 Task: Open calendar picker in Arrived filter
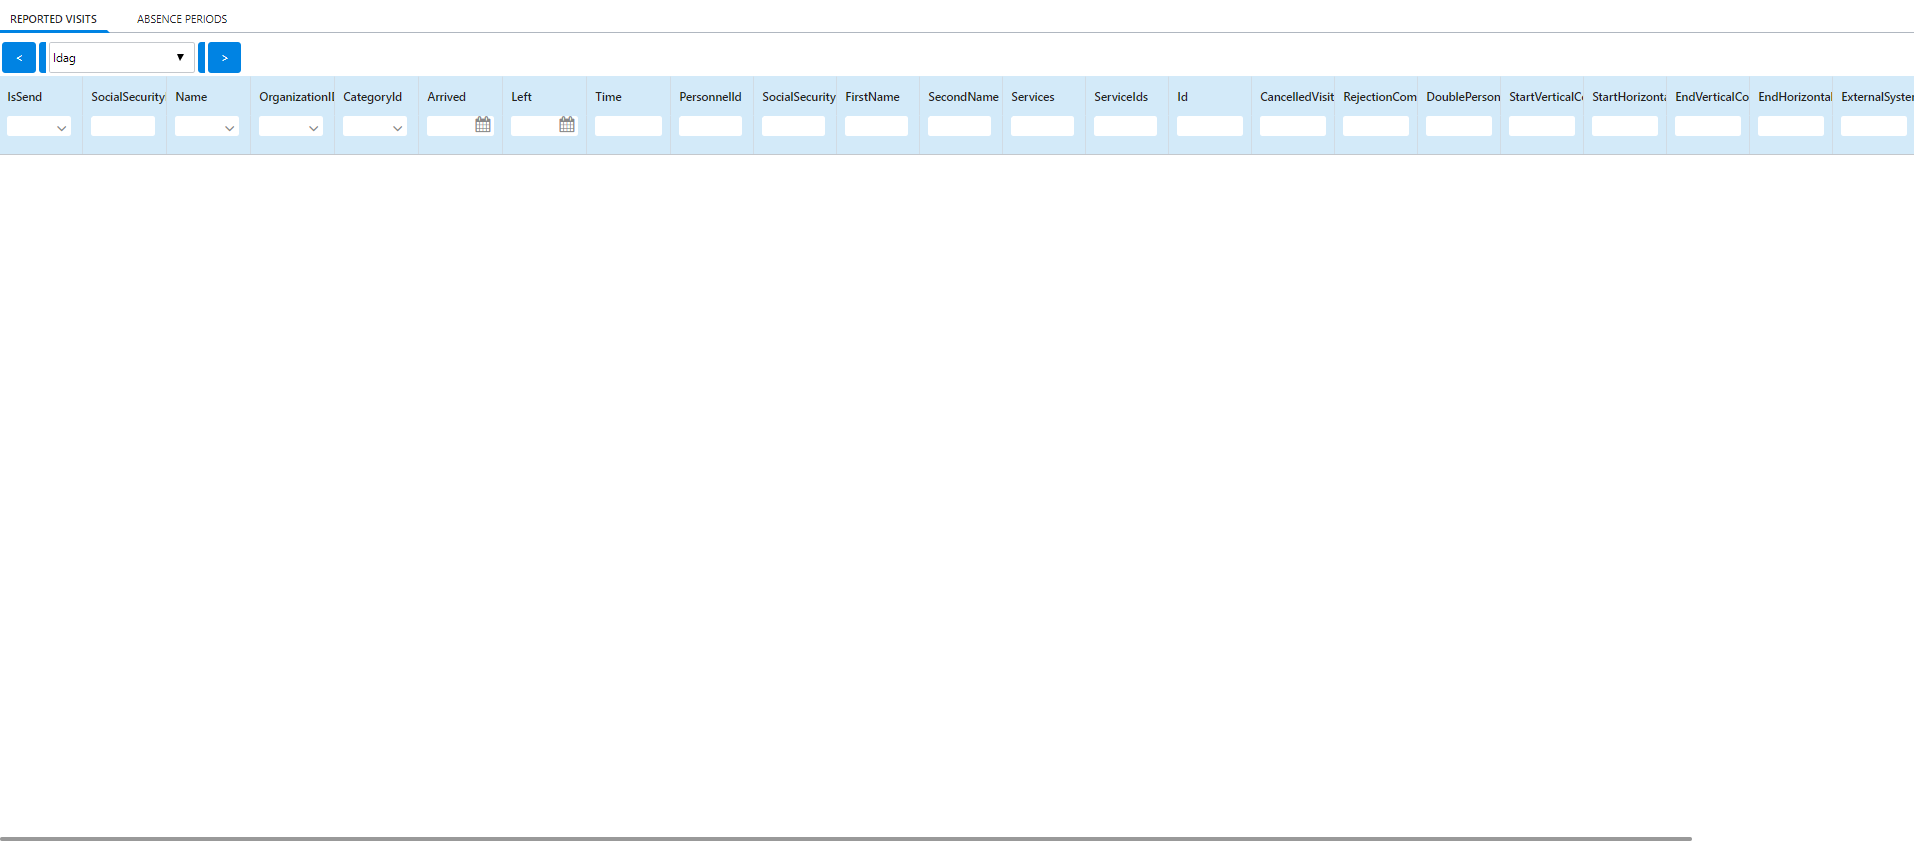[483, 125]
